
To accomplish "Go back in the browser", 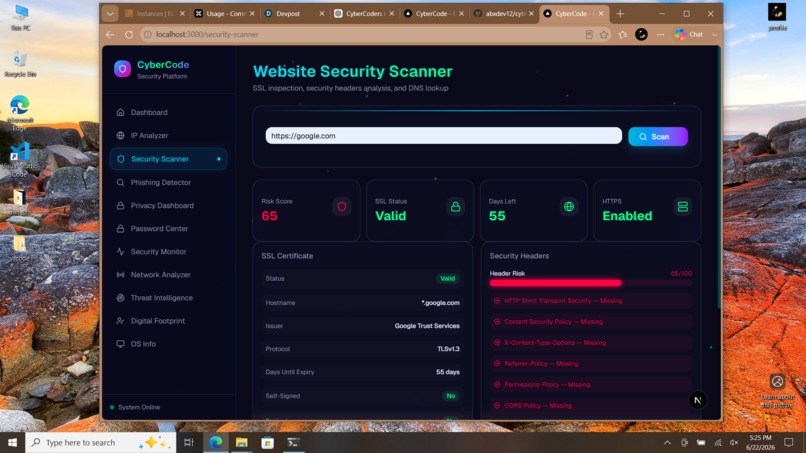I will pyautogui.click(x=111, y=34).
